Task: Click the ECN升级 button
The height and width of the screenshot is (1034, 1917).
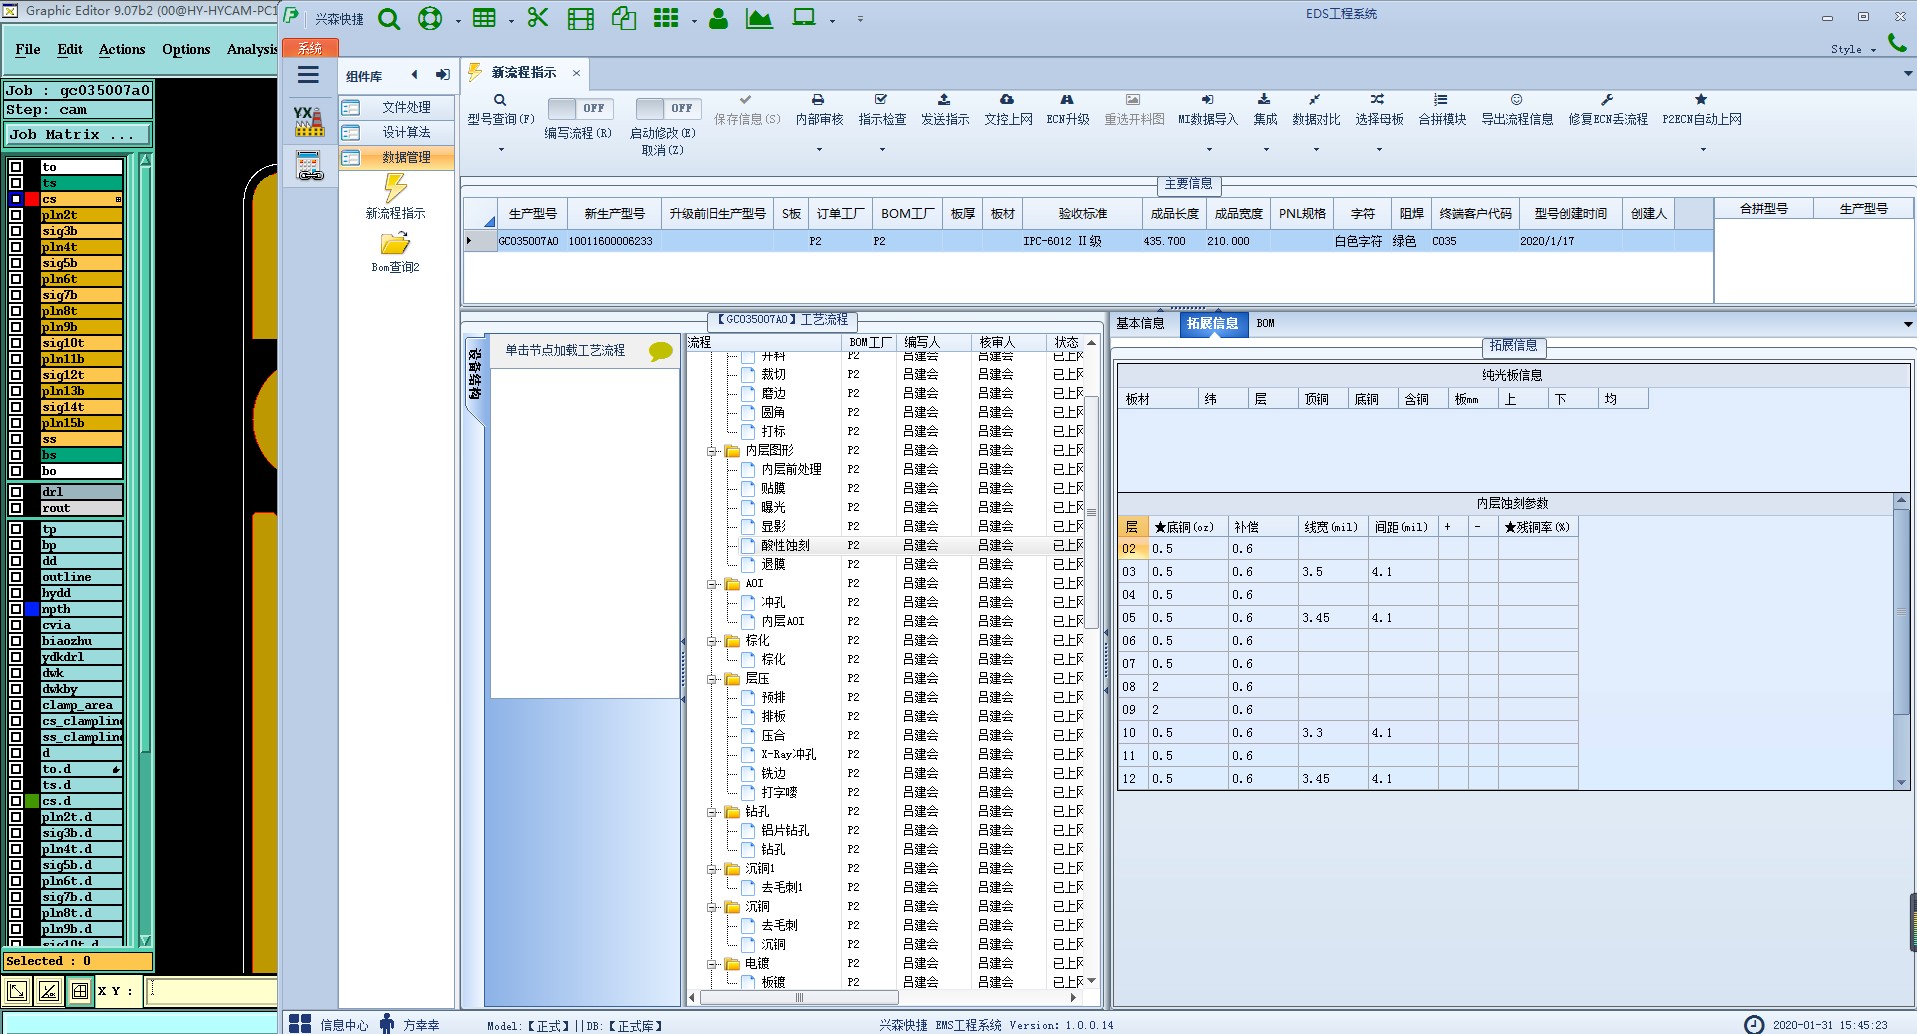Action: click(x=1067, y=110)
